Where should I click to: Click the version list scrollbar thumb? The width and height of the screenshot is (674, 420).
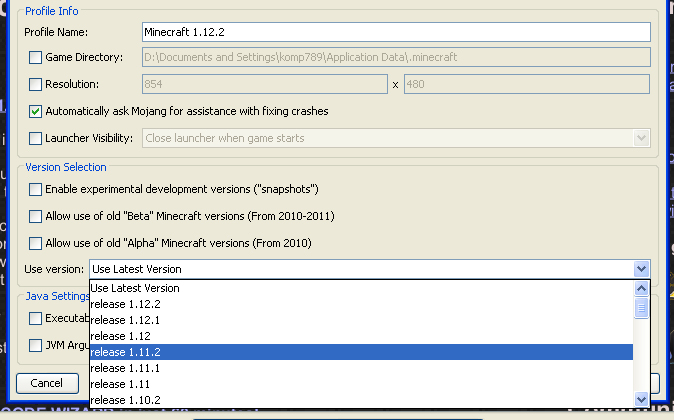[641, 308]
